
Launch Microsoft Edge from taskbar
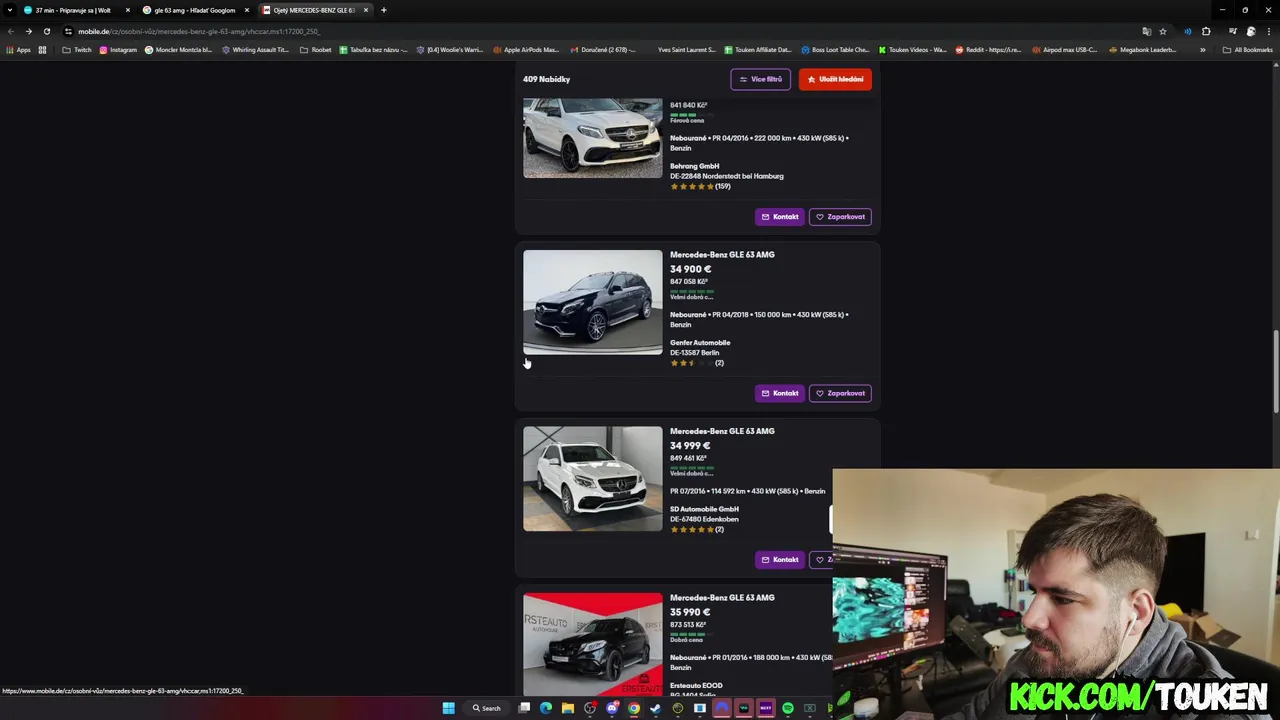[546, 708]
